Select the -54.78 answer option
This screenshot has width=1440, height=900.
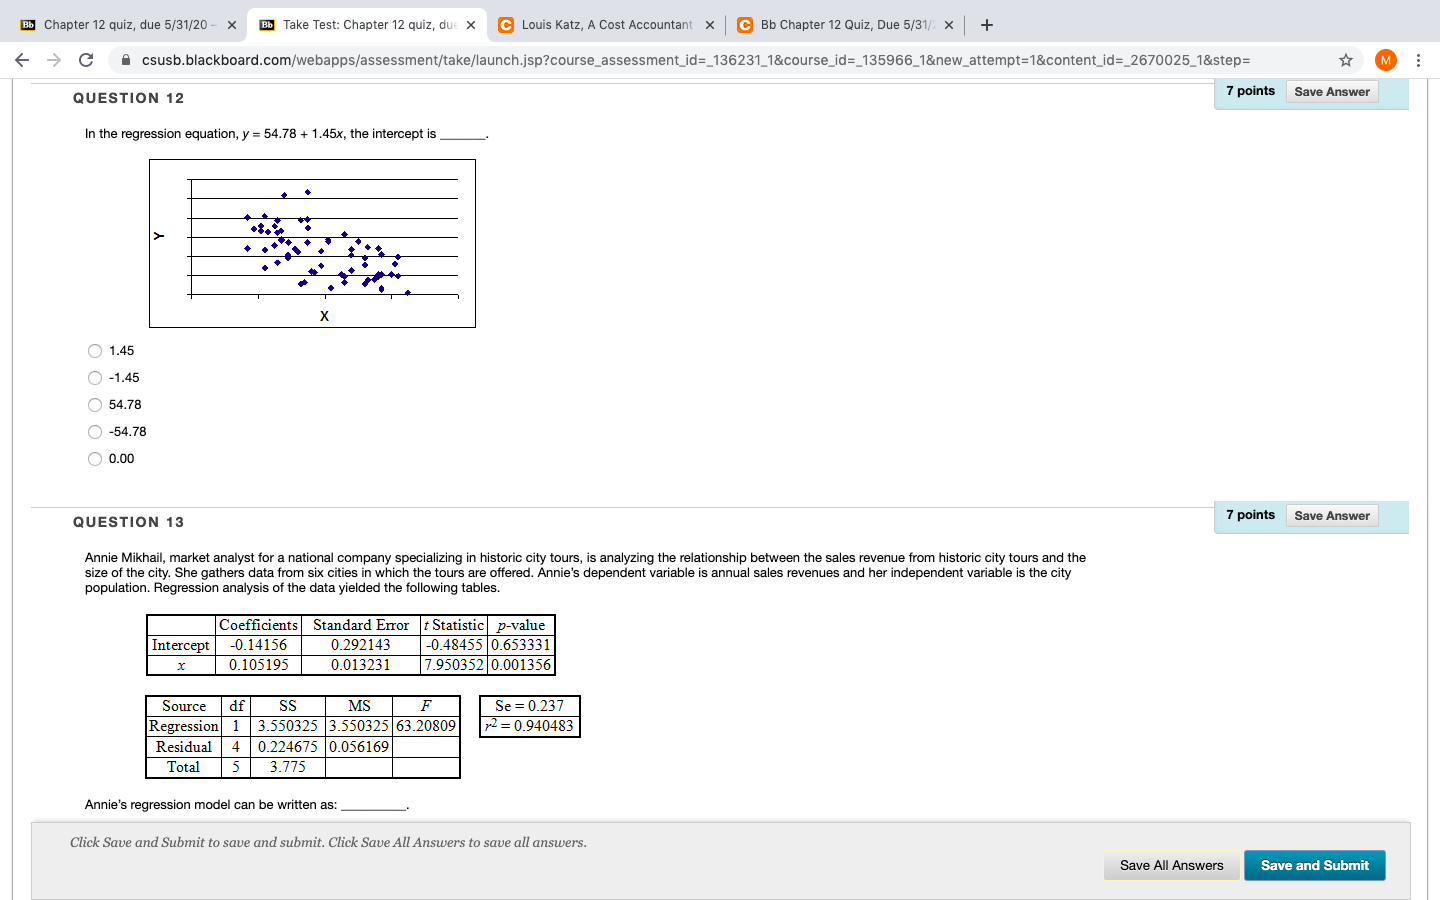click(95, 432)
